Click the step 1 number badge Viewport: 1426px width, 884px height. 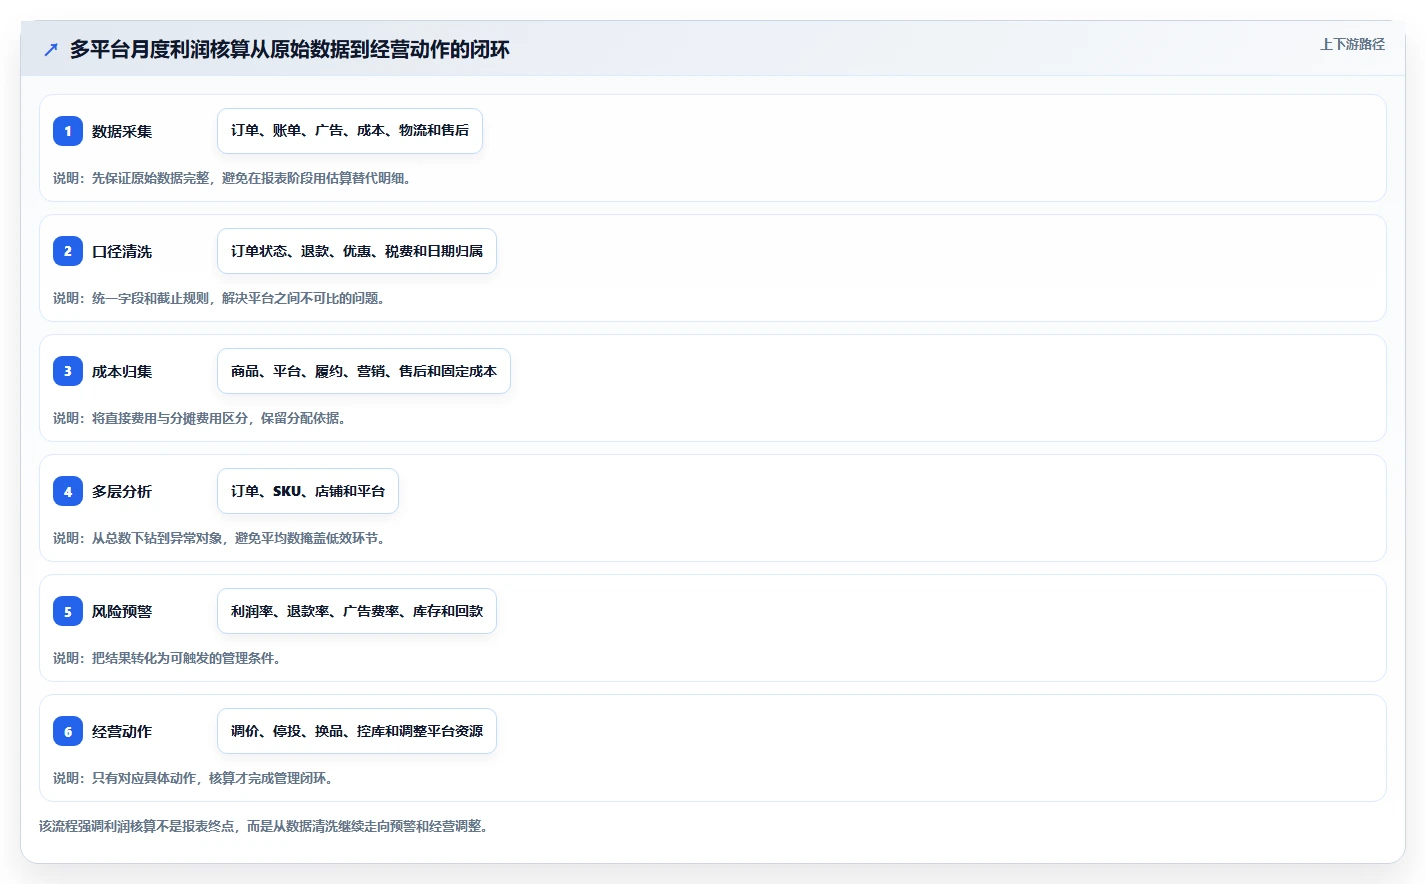point(68,131)
